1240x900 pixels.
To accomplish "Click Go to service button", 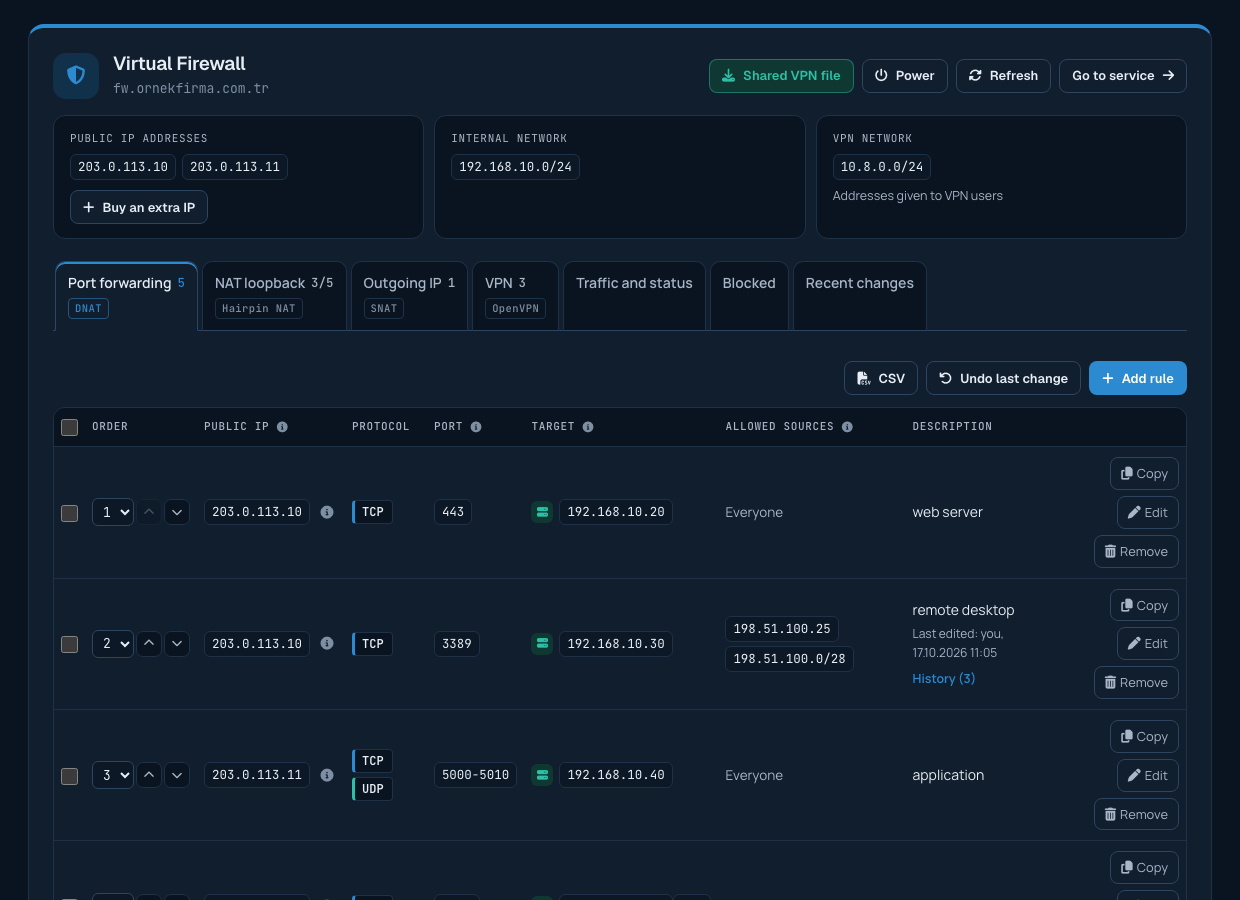I will click(1123, 76).
